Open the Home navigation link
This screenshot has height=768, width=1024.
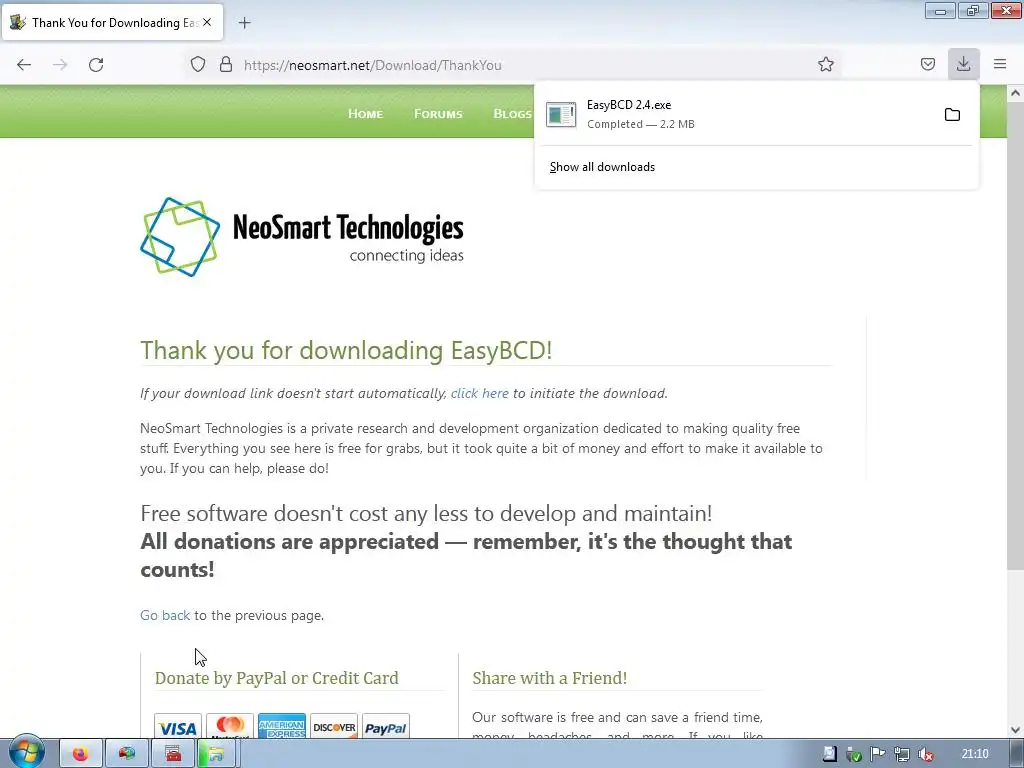point(365,114)
